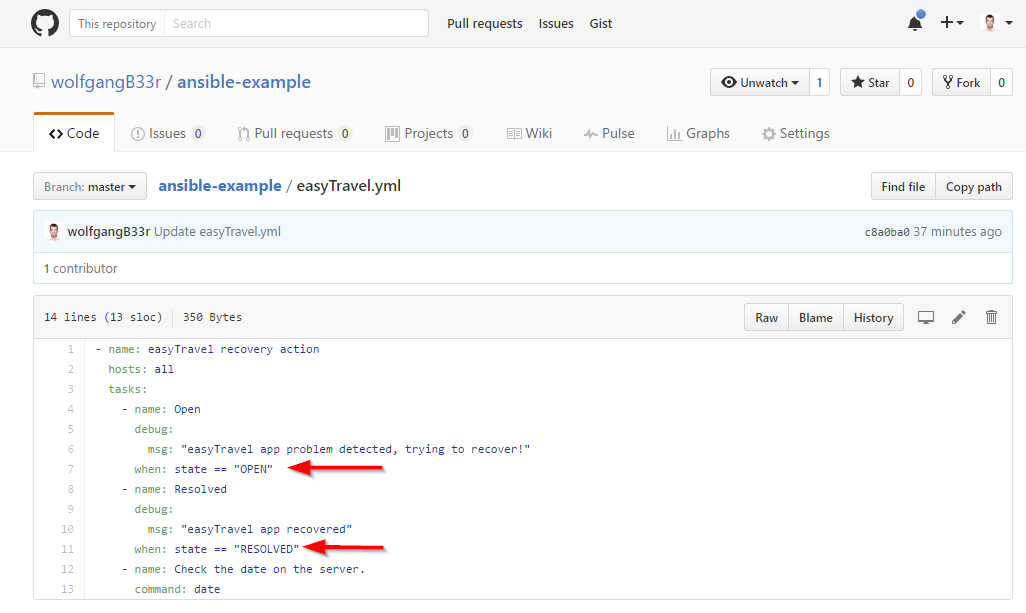Click code text 'command: date'
1026x613 pixels.
click(177, 589)
